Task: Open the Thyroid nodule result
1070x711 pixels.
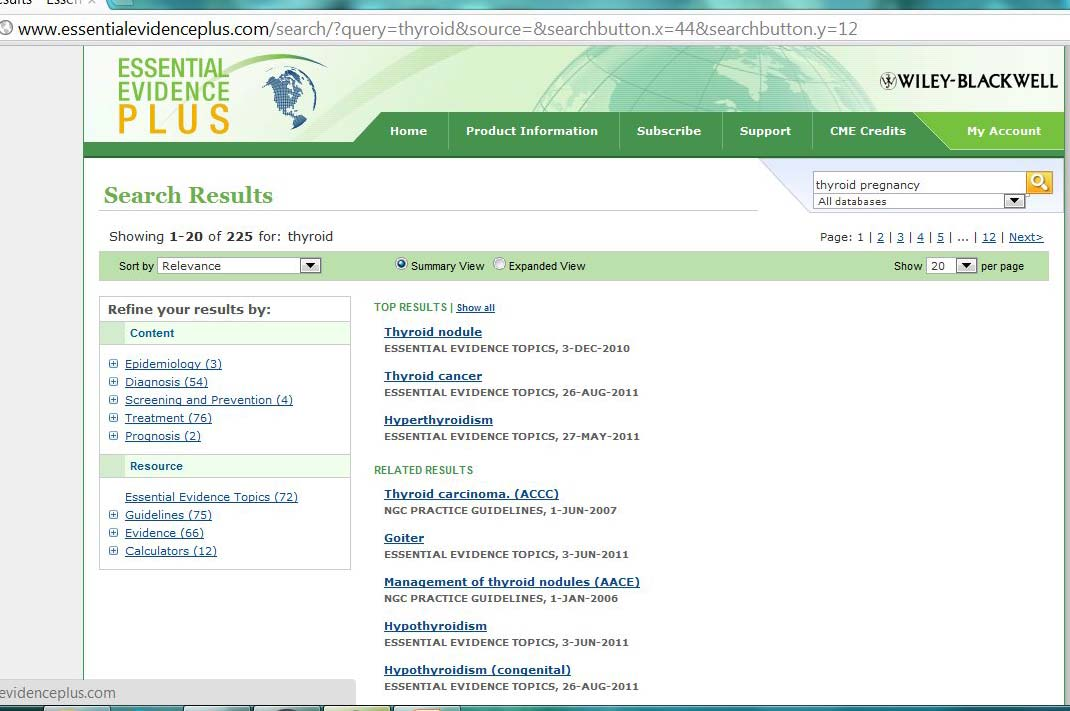Action: (433, 332)
